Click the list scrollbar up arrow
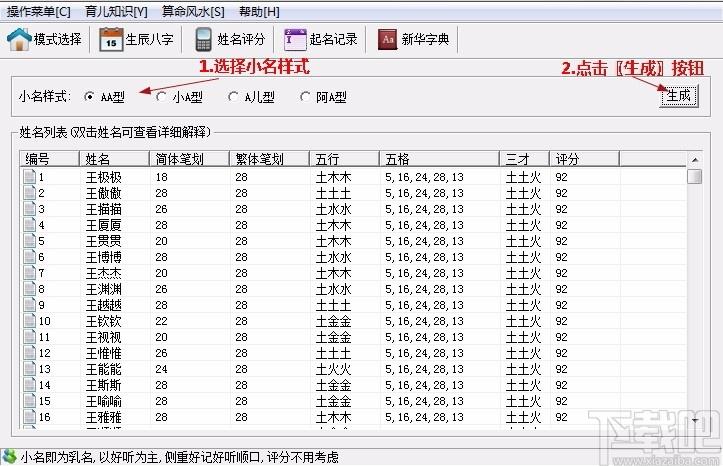 click(x=694, y=160)
